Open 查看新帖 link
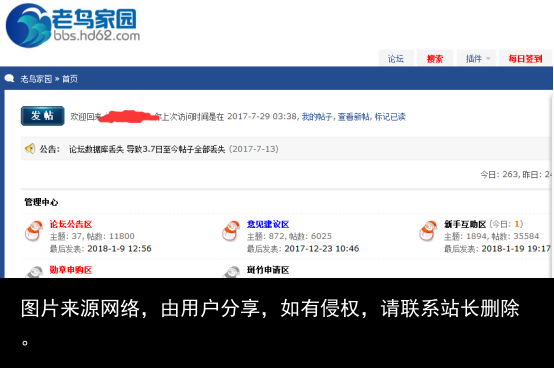 tap(354, 117)
